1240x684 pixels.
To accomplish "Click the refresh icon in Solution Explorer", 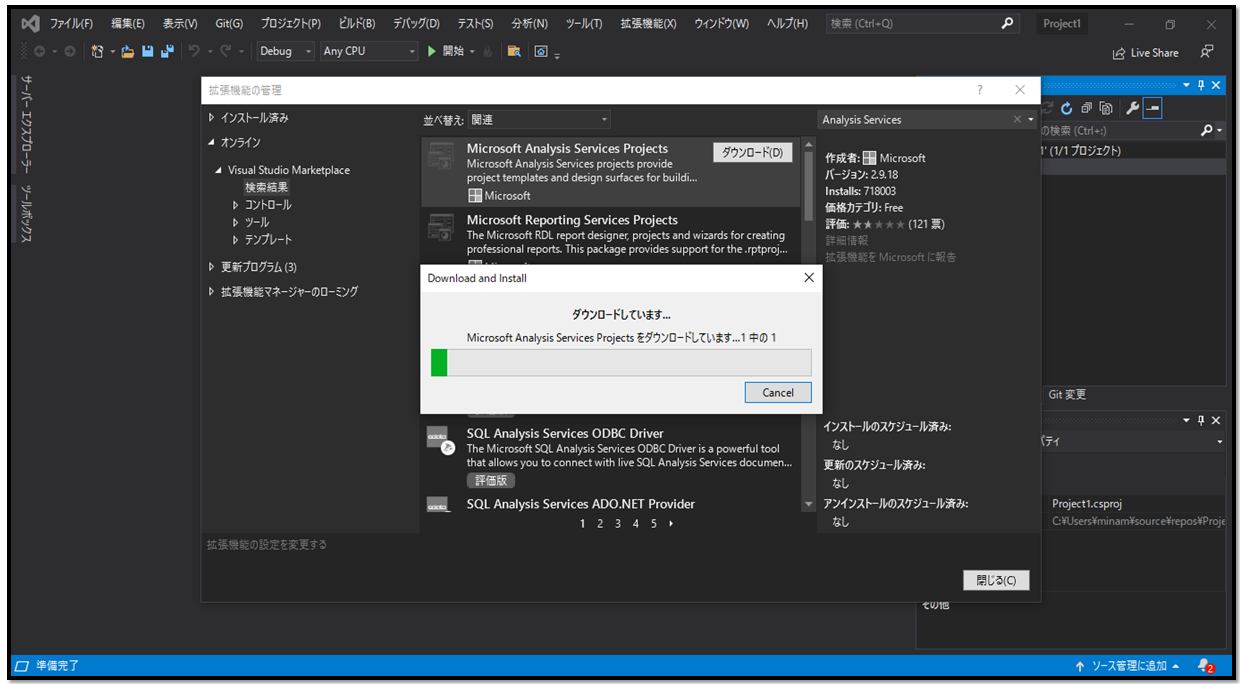I will coord(1067,108).
